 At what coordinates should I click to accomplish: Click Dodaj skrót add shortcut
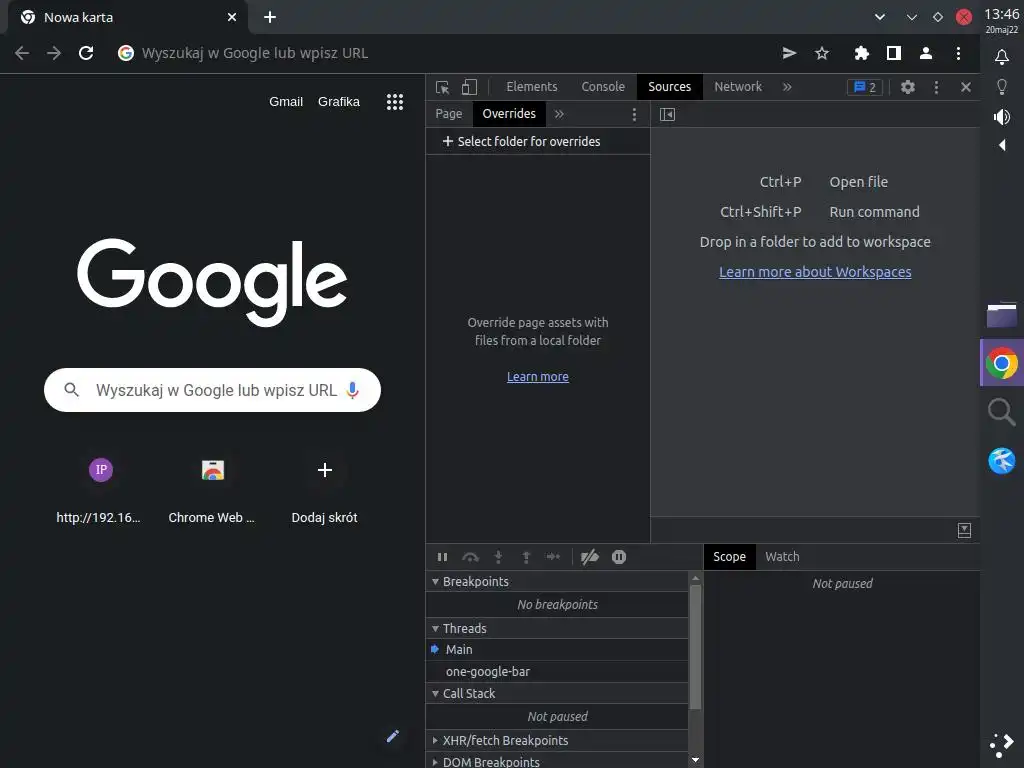[325, 489]
